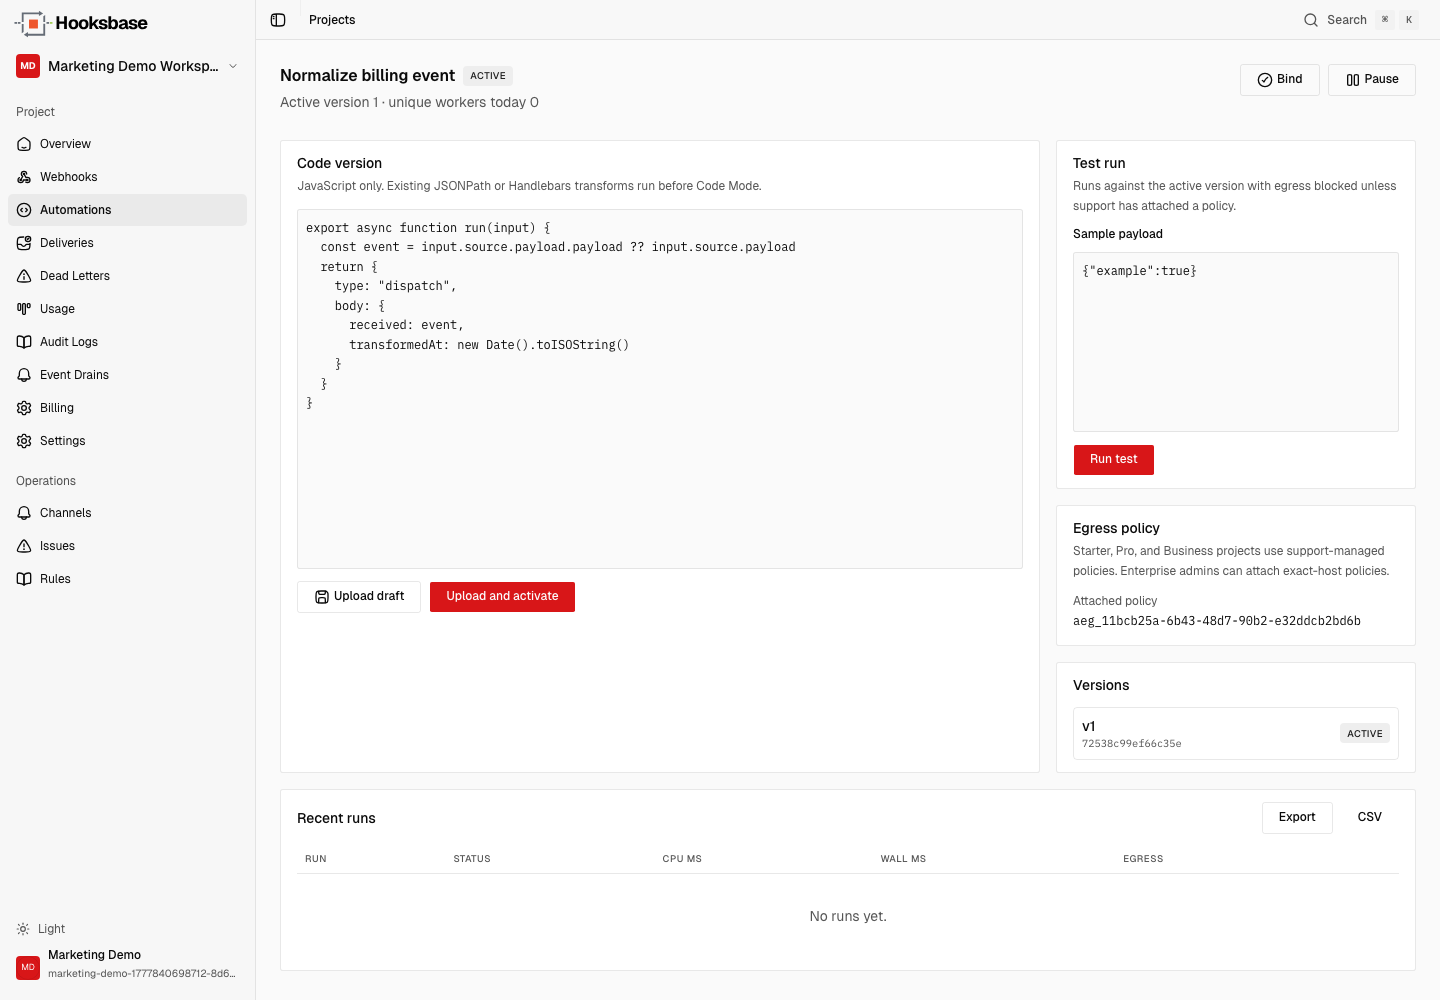Click the Billing gear icon
The height and width of the screenshot is (1000, 1440).
point(24,408)
